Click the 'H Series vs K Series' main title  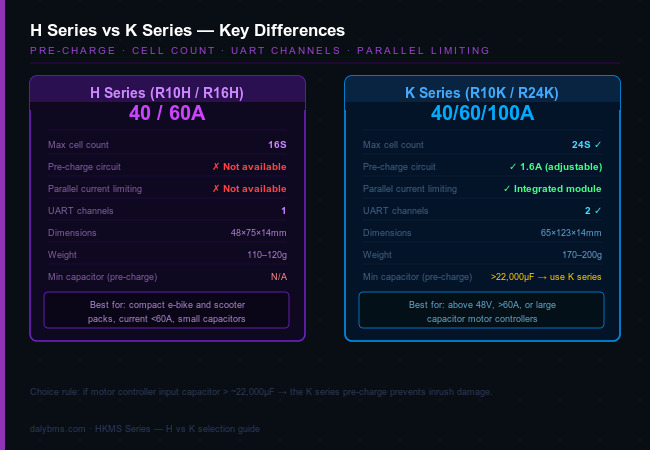[187, 30]
